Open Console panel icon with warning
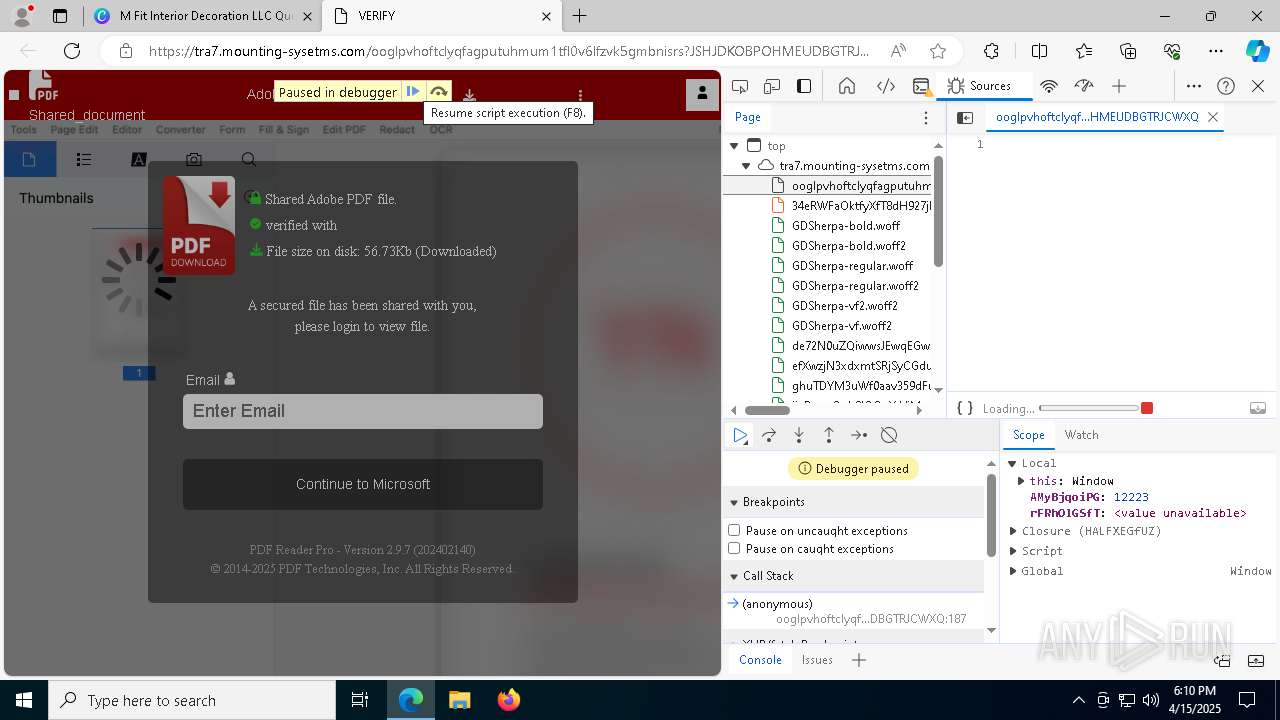Viewport: 1280px width, 720px height. pos(921,86)
